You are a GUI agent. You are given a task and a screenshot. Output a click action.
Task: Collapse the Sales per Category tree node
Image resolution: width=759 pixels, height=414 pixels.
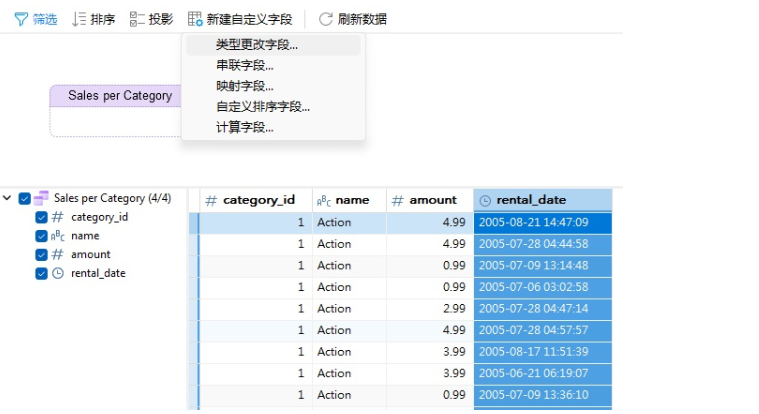pyautogui.click(x=7, y=198)
